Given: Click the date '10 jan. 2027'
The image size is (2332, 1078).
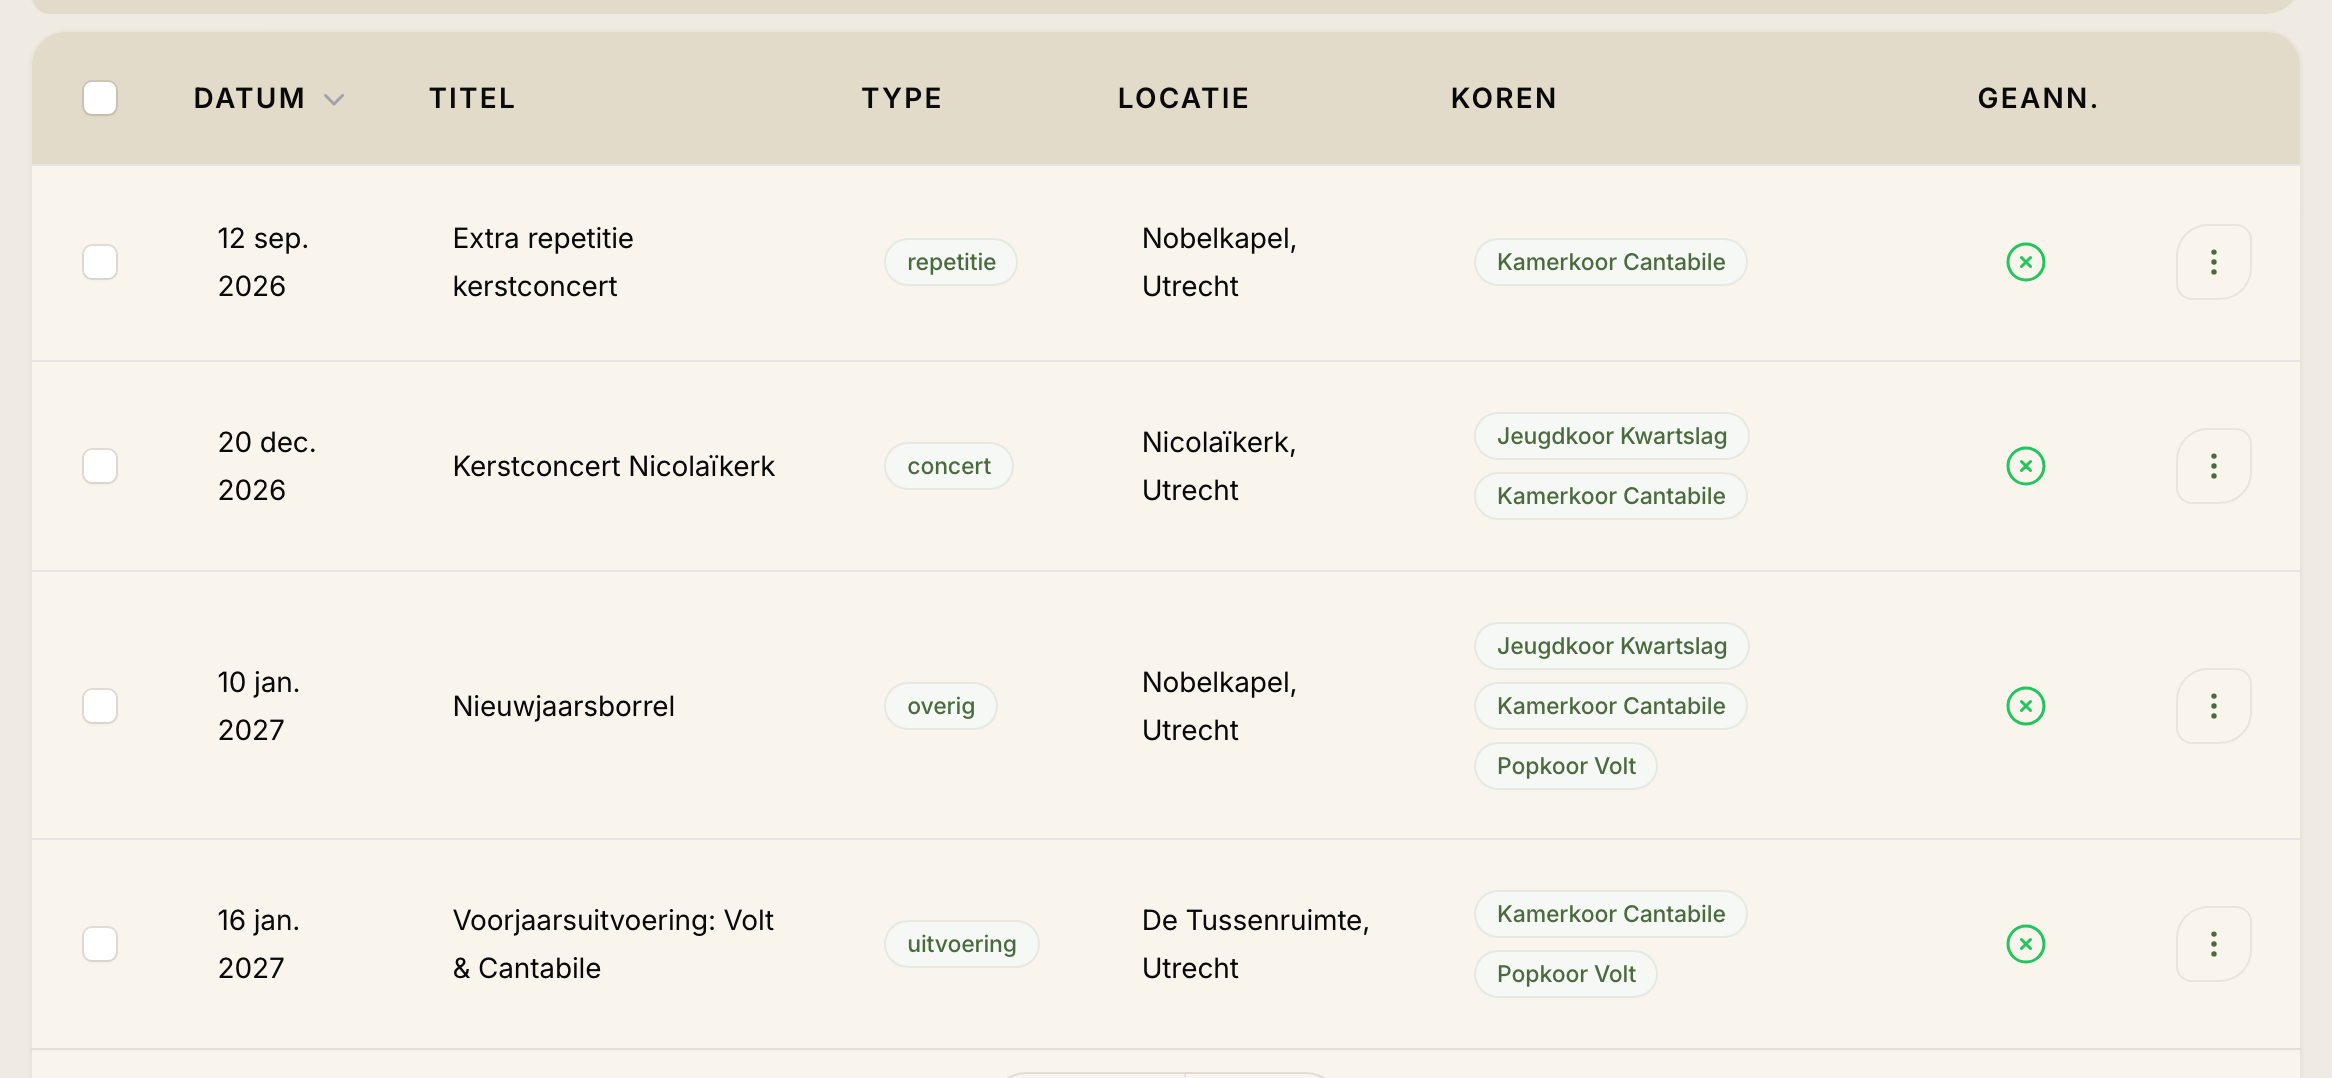Looking at the screenshot, I should coord(259,706).
